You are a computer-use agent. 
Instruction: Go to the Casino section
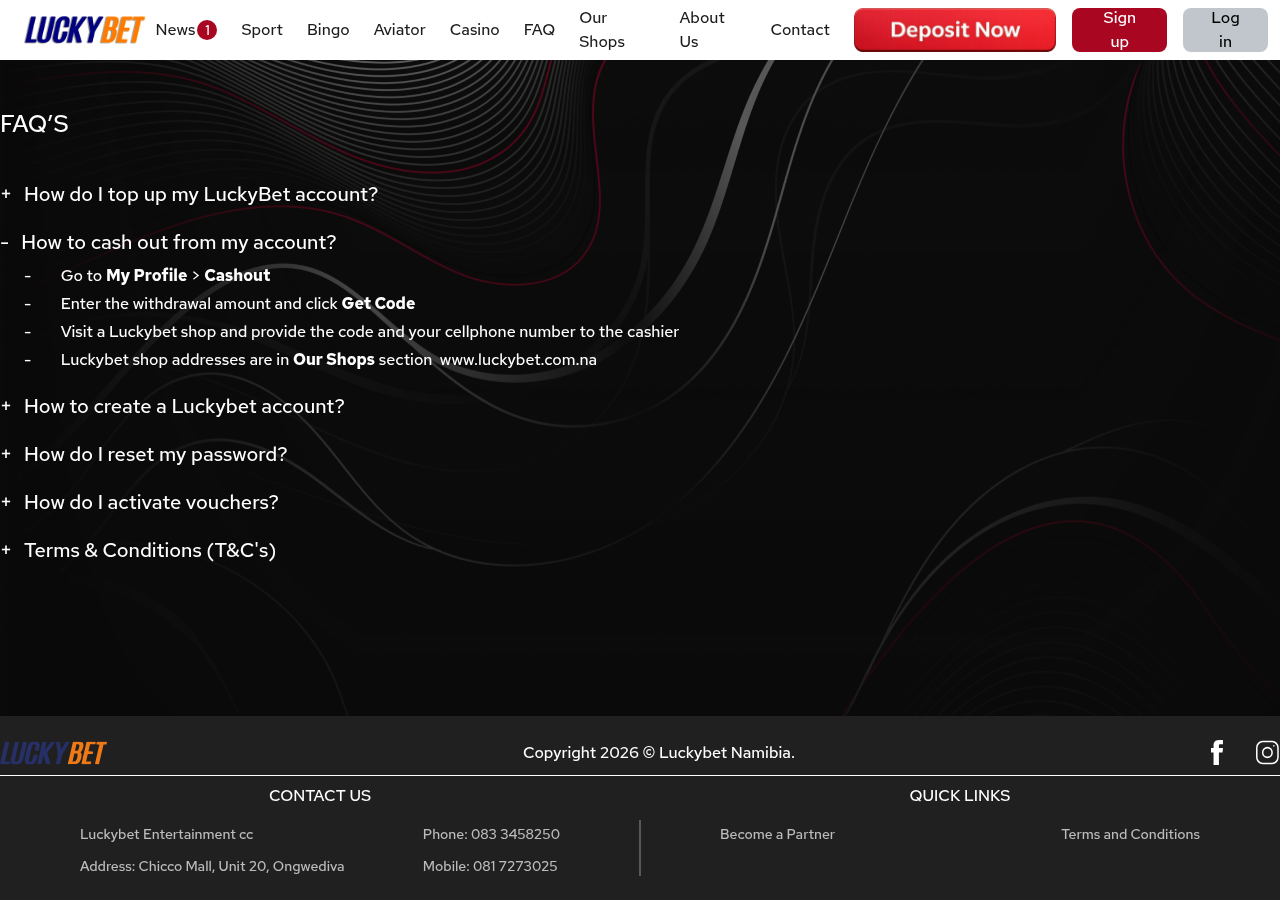(x=475, y=30)
